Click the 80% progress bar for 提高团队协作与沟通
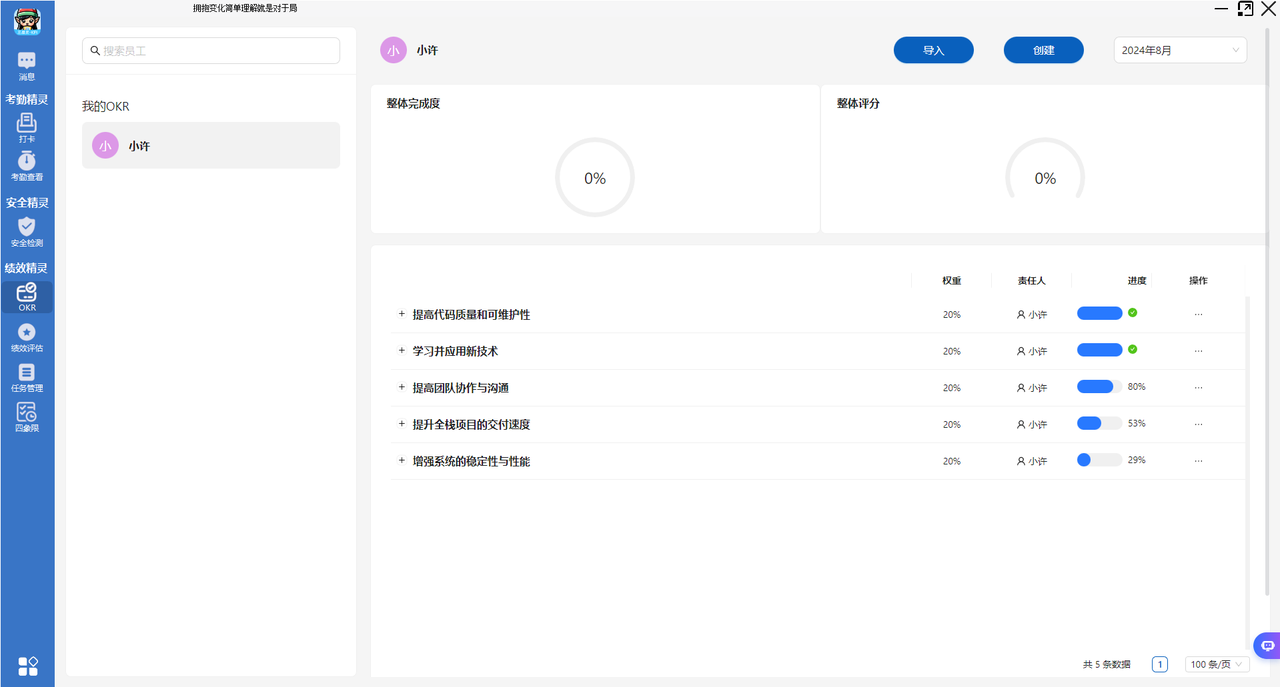Image resolution: width=1280 pixels, height=687 pixels. click(1099, 387)
